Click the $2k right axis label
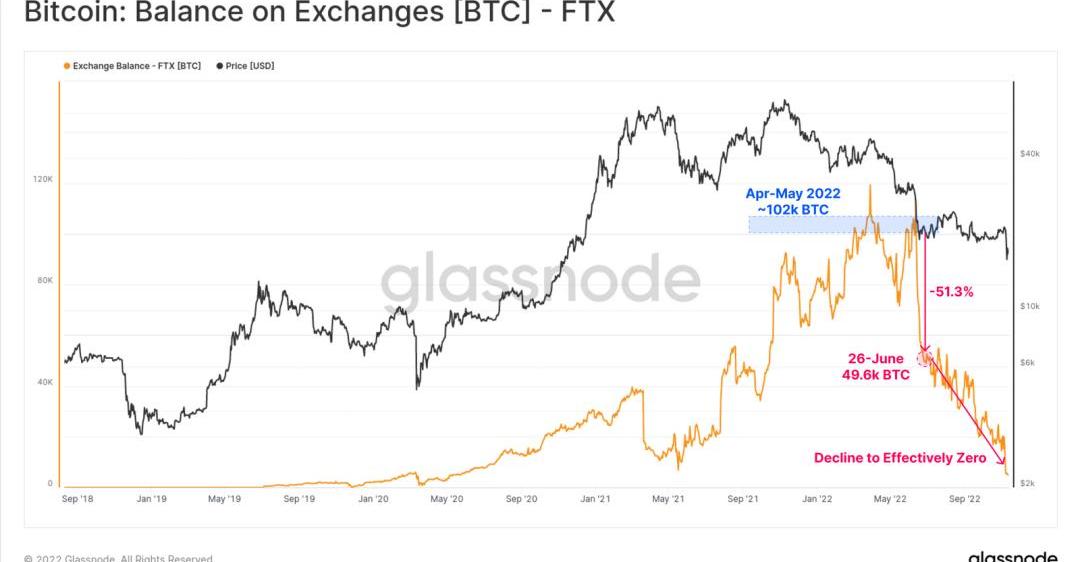The image size is (1080, 562). coord(1027,483)
